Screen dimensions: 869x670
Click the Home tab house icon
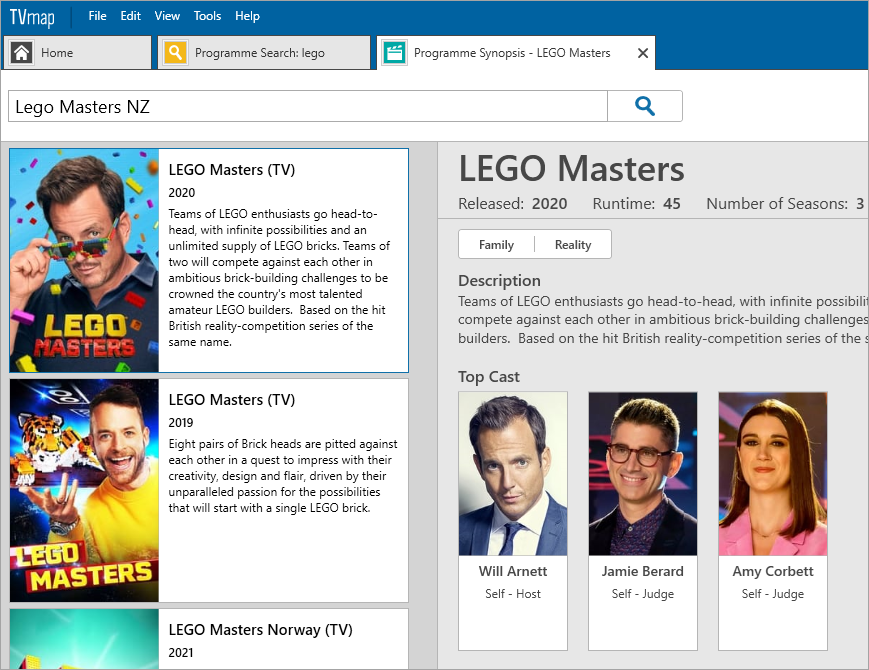22,53
